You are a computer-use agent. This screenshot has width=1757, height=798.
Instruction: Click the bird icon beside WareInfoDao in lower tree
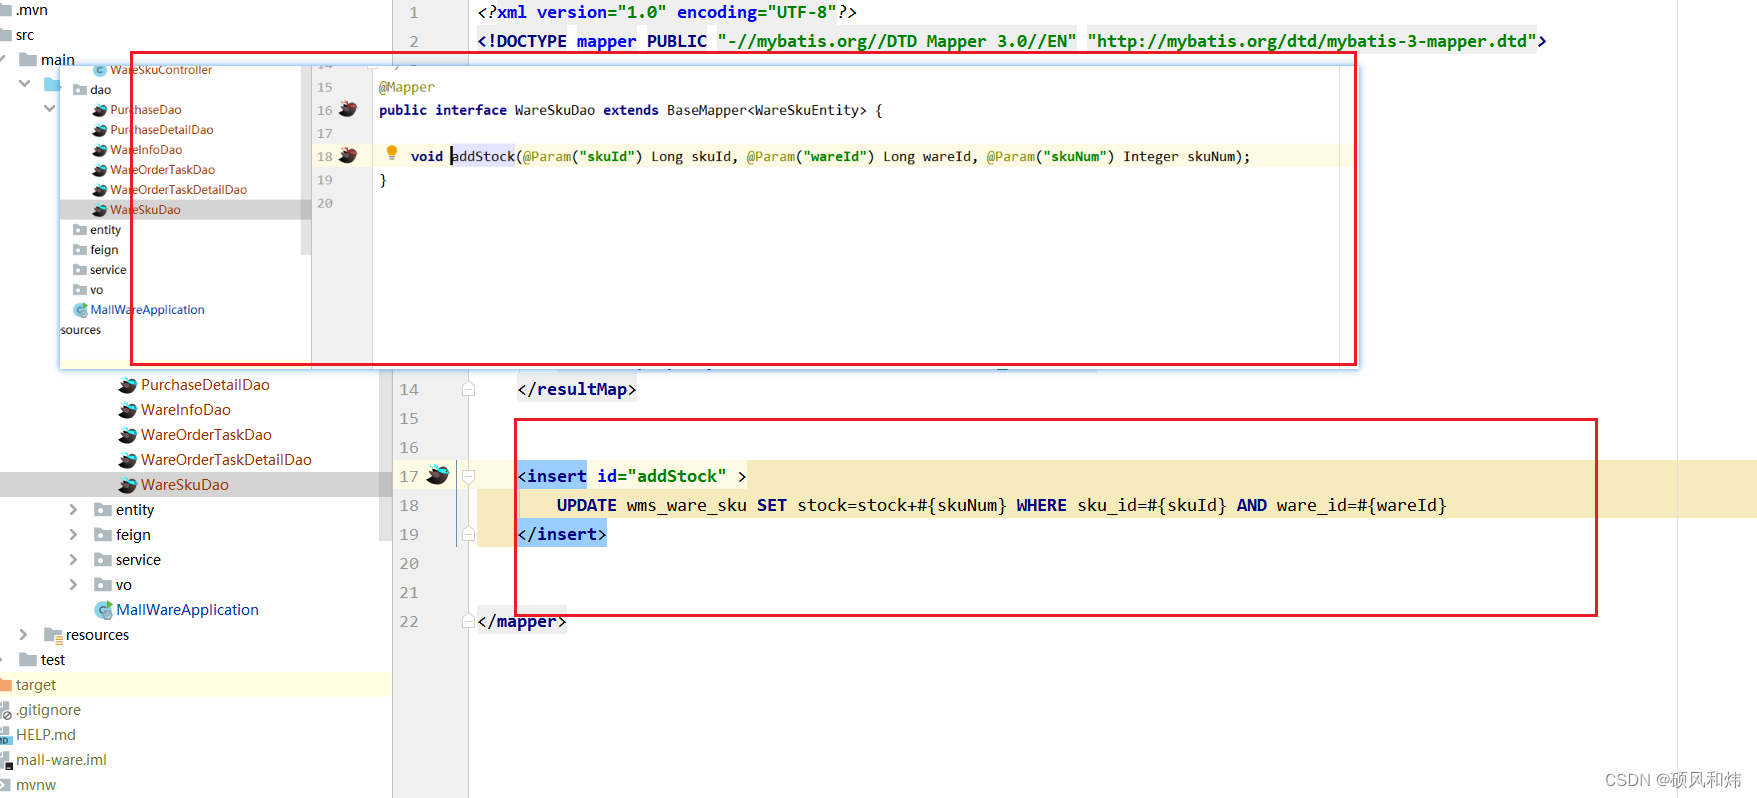[x=127, y=410]
